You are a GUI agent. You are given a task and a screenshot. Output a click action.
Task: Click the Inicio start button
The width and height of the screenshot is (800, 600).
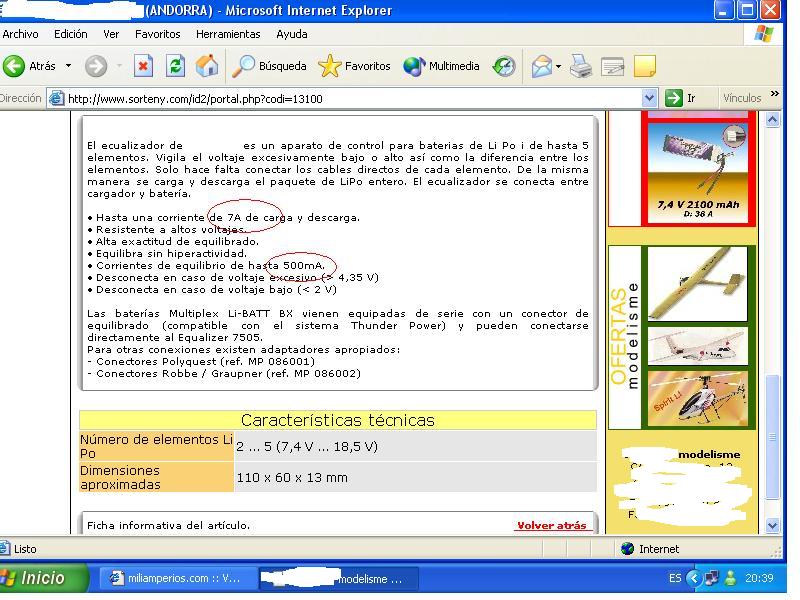tap(42, 578)
